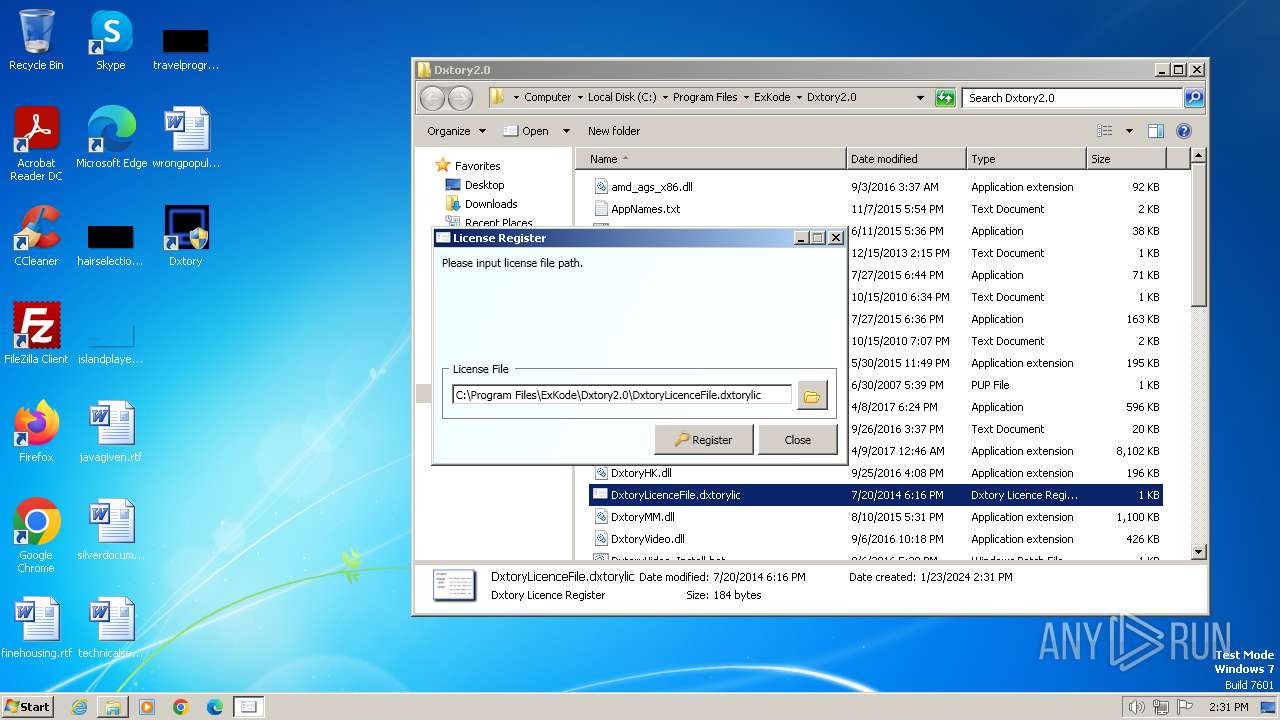Click New folder in toolbar
The image size is (1280, 720).
(614, 131)
